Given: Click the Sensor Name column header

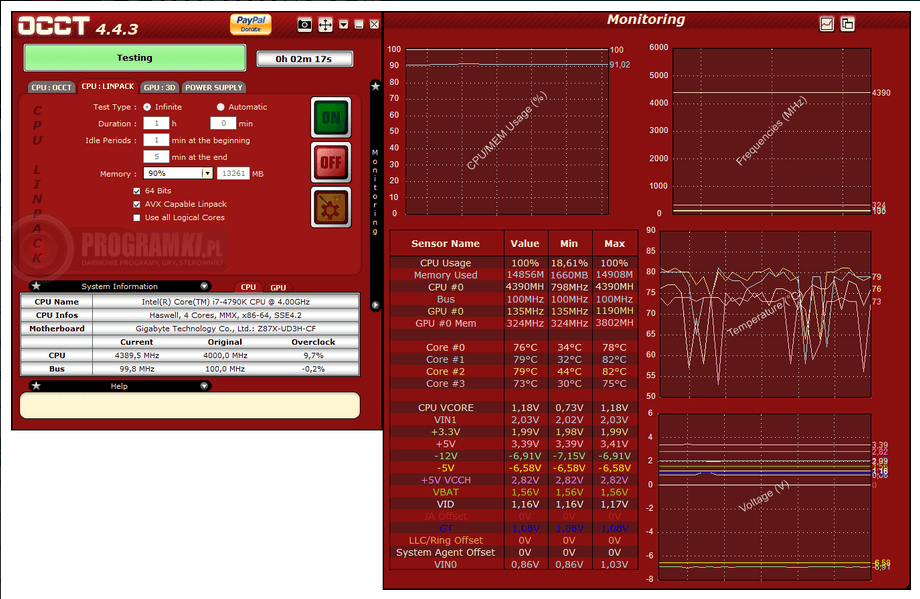Looking at the screenshot, I should (446, 243).
